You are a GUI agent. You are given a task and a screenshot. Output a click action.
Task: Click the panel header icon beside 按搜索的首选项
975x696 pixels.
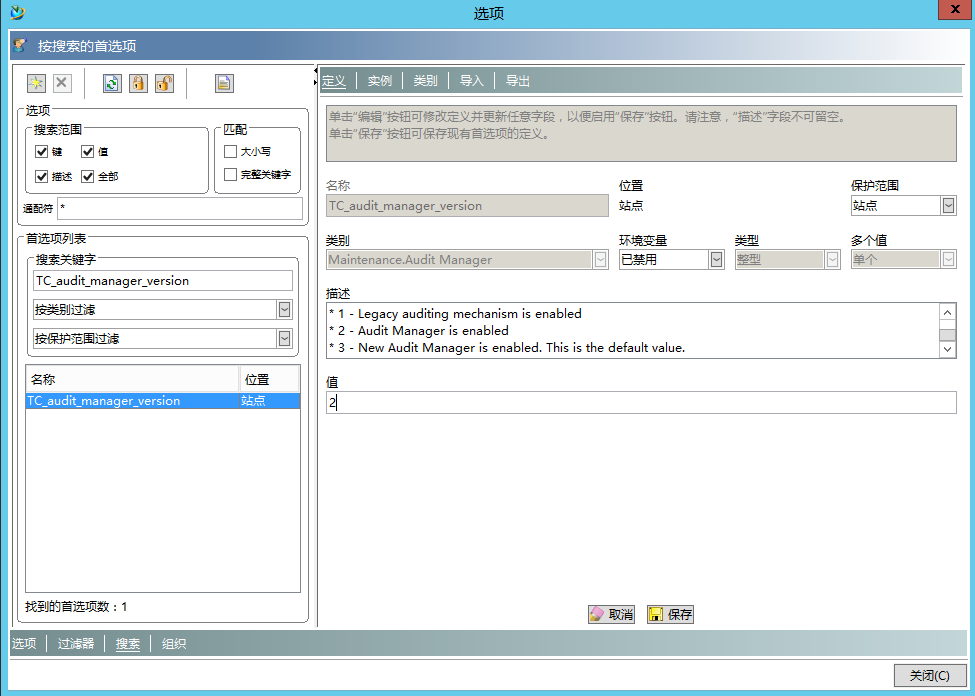coord(20,45)
